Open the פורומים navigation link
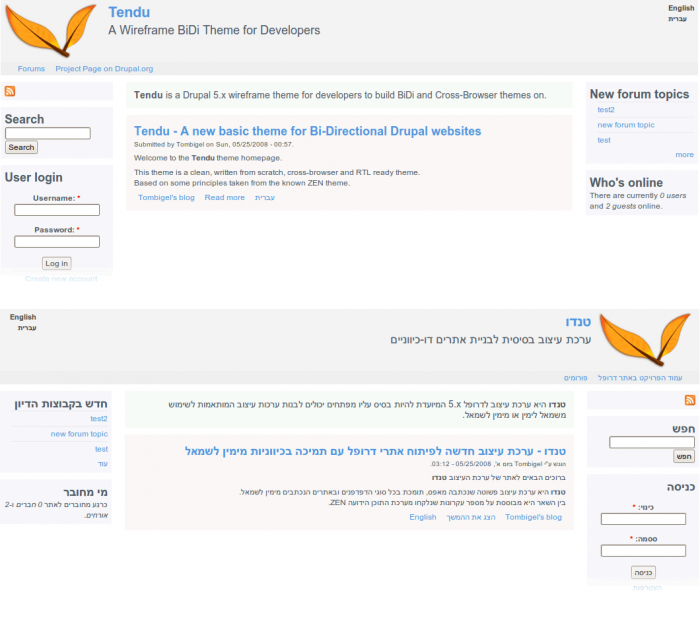 (x=575, y=378)
